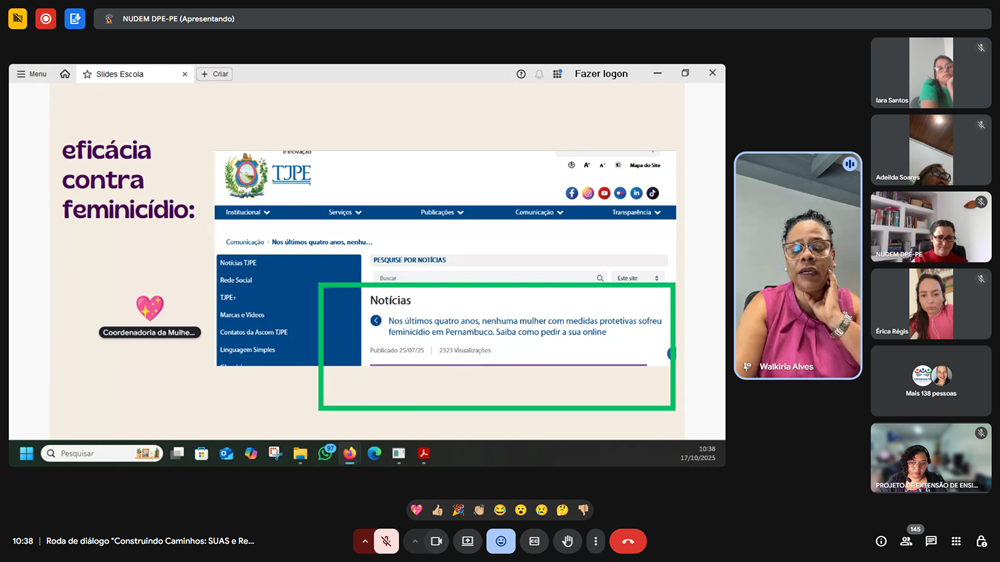Raise your hand
Screen dimensions: 1000x562
pyautogui.click(x=567, y=541)
